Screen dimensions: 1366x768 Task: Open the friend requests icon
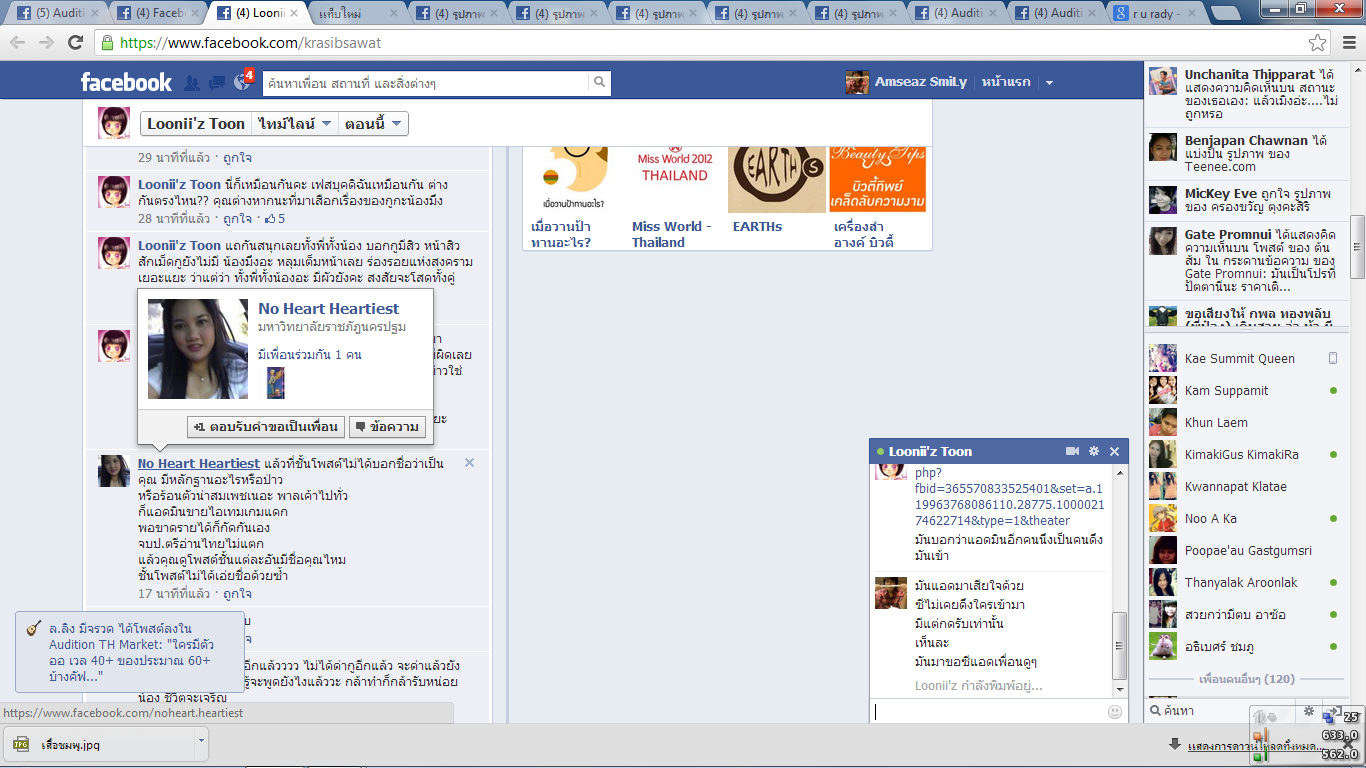pyautogui.click(x=191, y=83)
